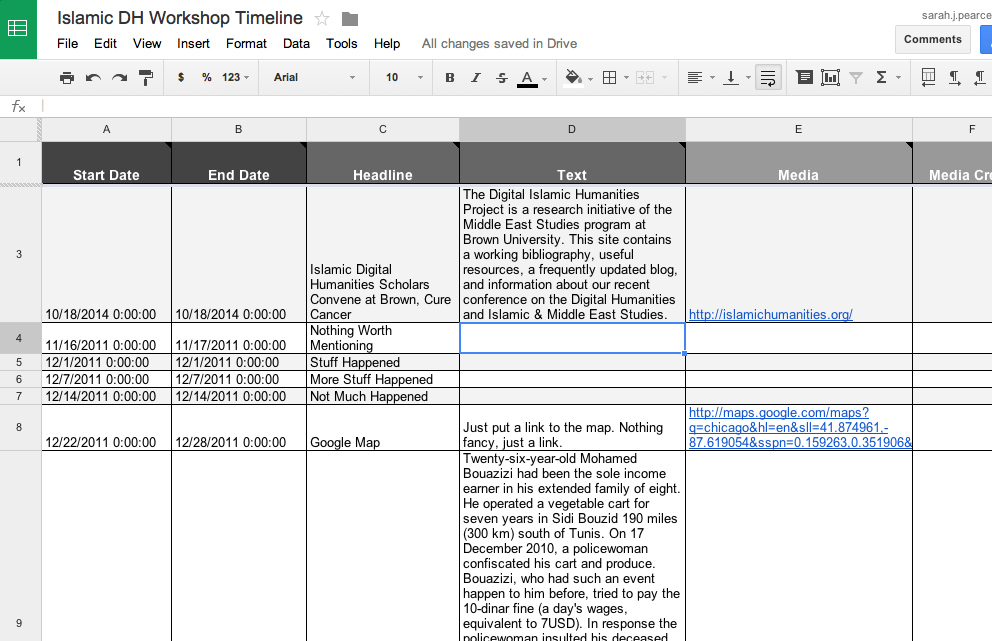Image resolution: width=992 pixels, height=641 pixels.
Task: Open the Format menu
Action: click(246, 44)
